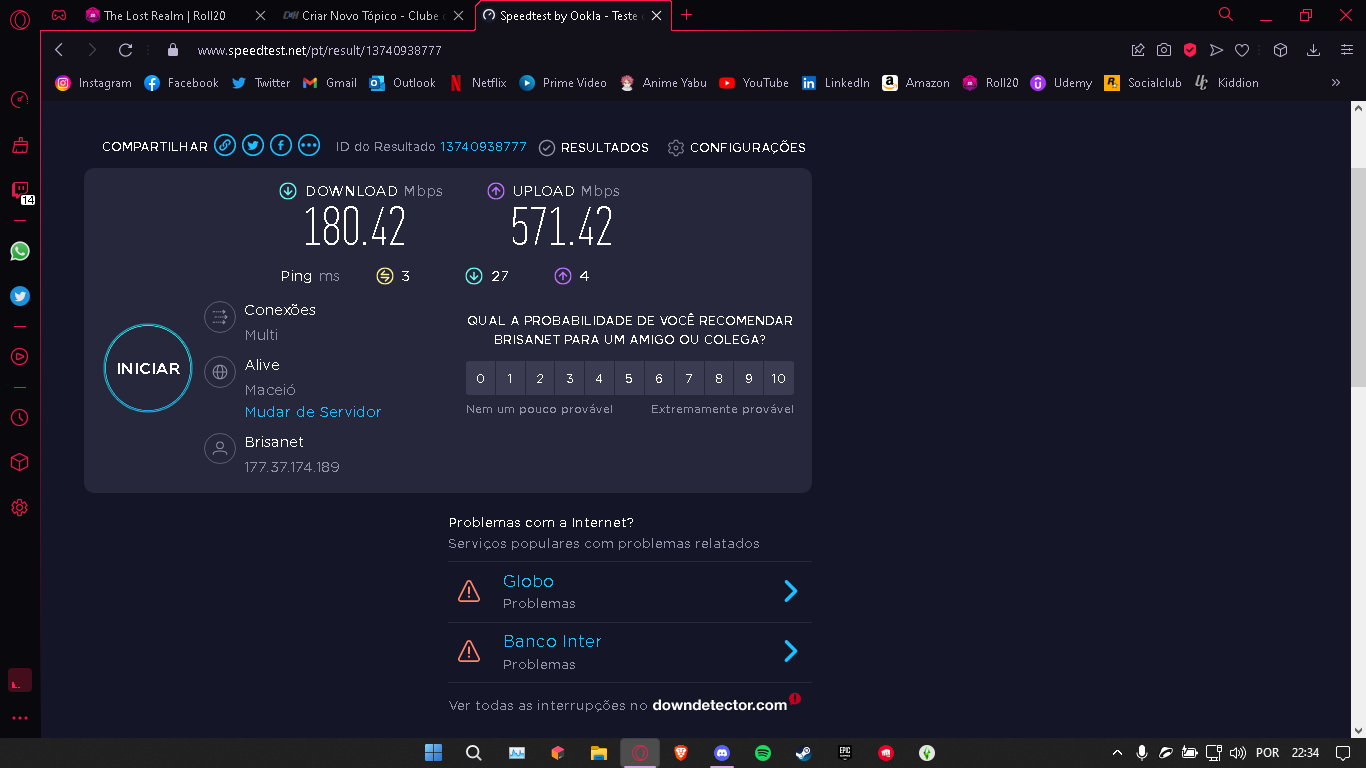The height and width of the screenshot is (768, 1366).
Task: Open a new tab with plus
Action: pyautogui.click(x=686, y=15)
